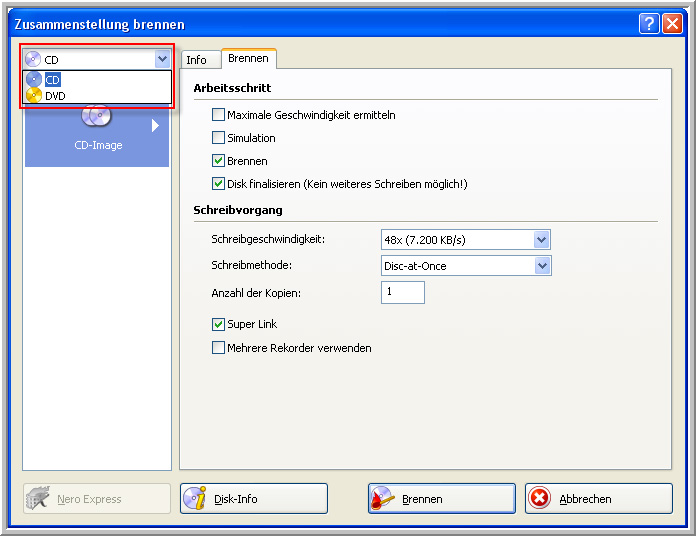The width and height of the screenshot is (696, 536).
Task: Start burning with the Brennen button
Action: [442, 499]
